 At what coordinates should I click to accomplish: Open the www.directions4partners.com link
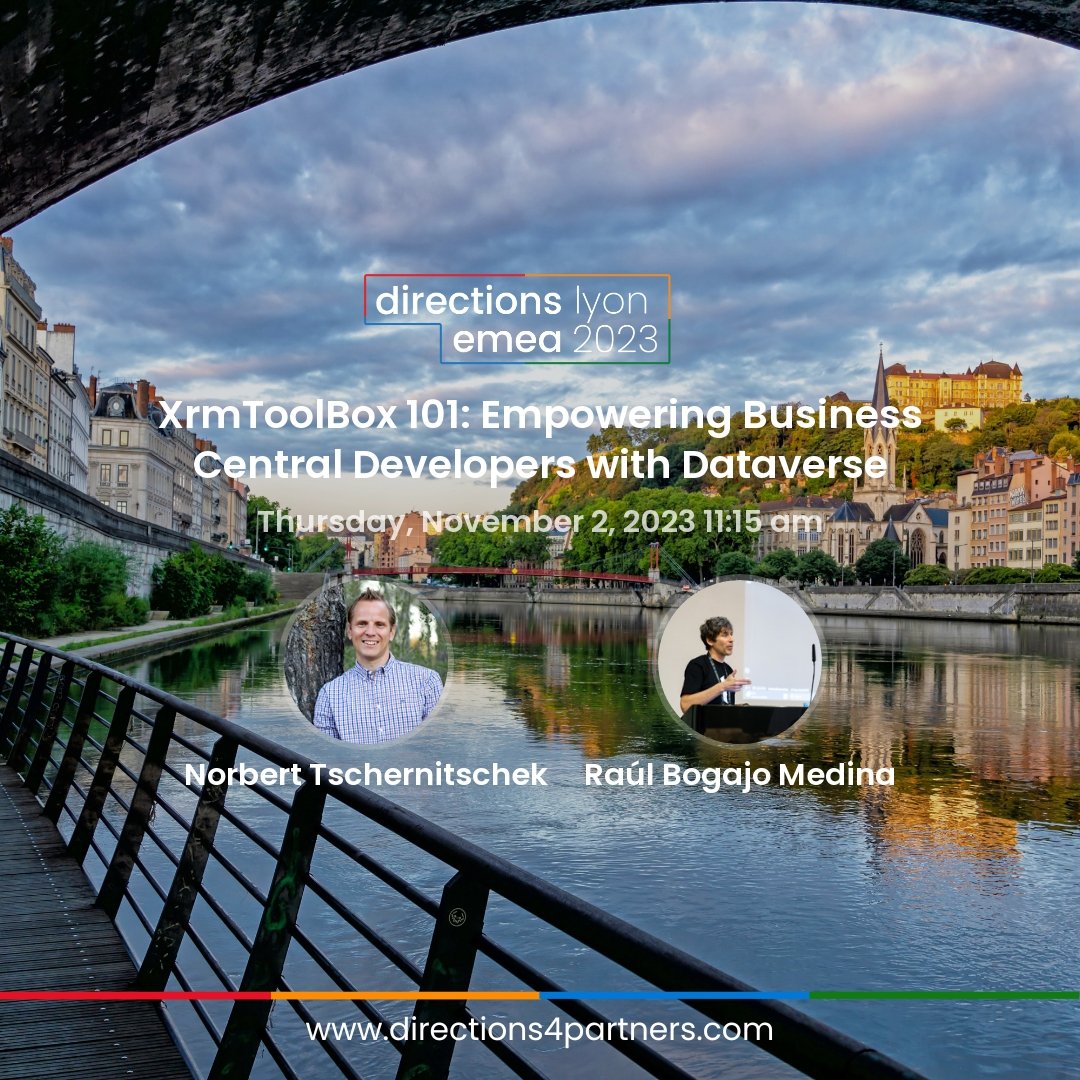(539, 1030)
